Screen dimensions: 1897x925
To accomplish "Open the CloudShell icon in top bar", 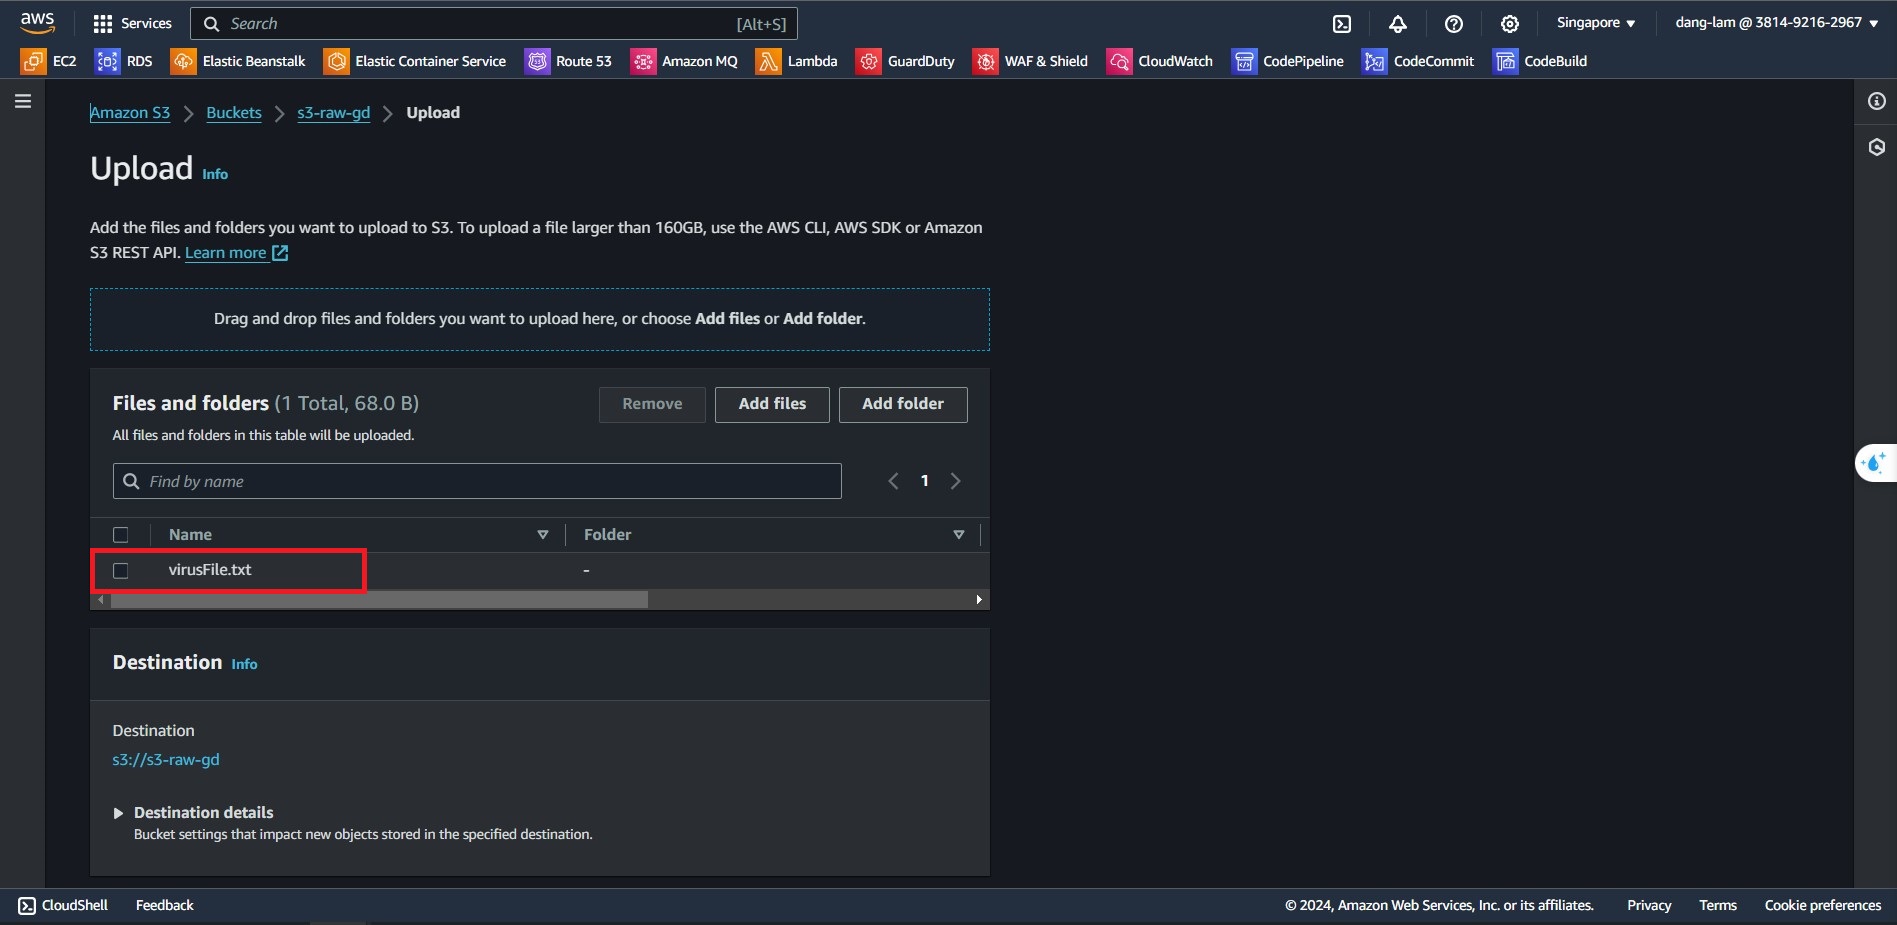I will pos(1341,24).
